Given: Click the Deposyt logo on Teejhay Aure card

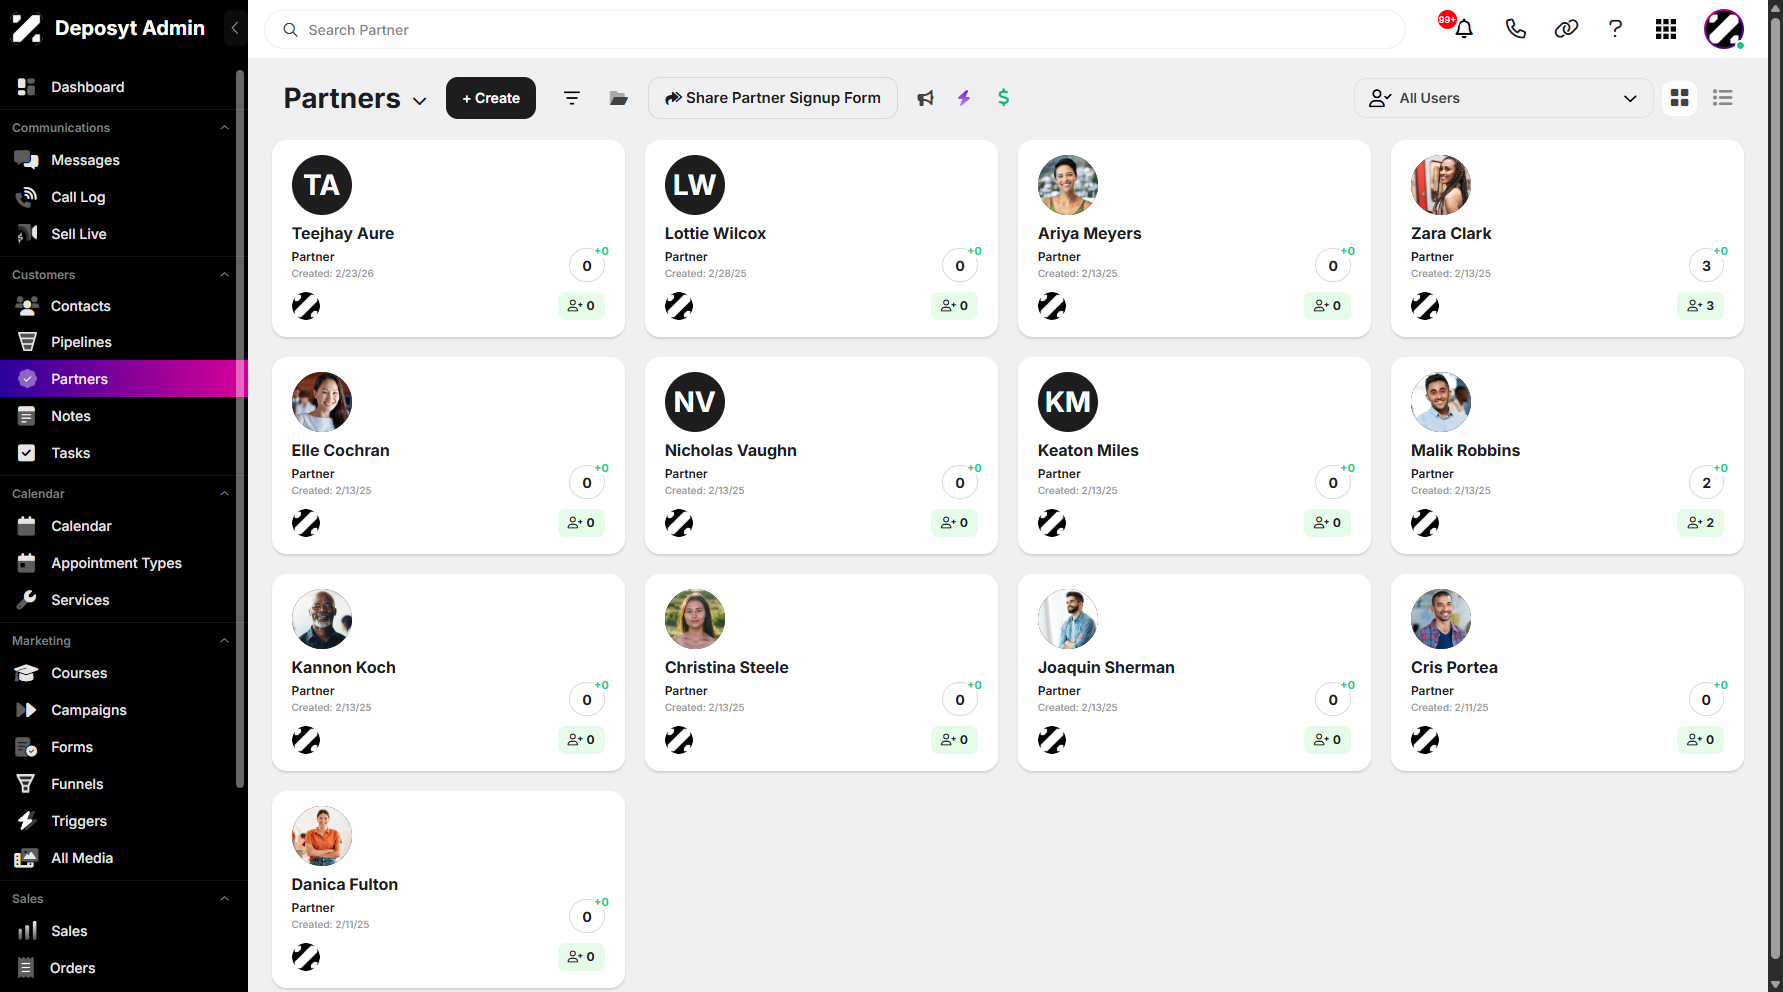Looking at the screenshot, I should click(x=306, y=306).
